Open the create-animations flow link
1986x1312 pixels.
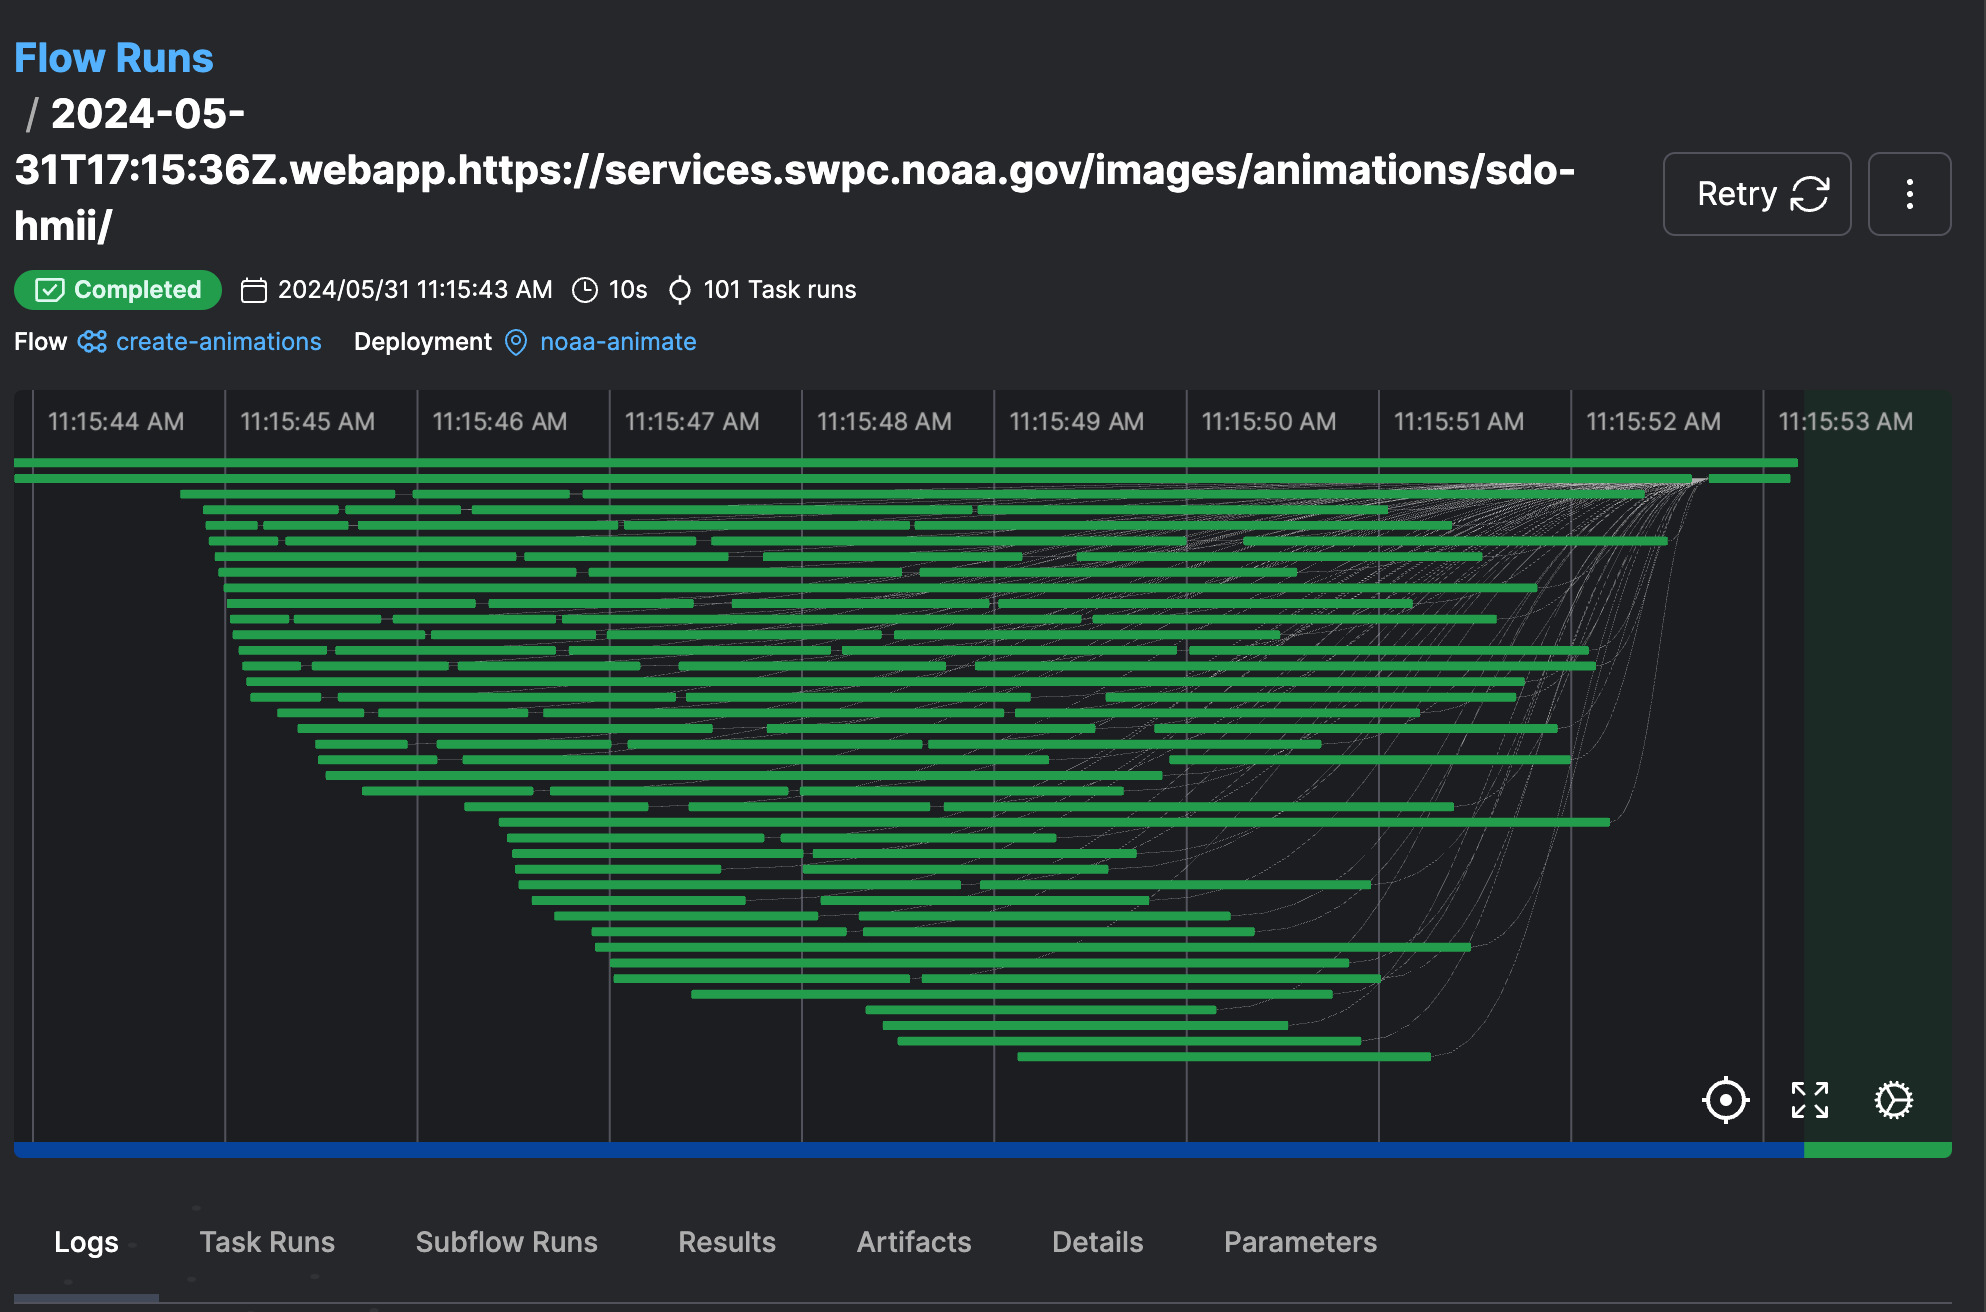coord(218,342)
